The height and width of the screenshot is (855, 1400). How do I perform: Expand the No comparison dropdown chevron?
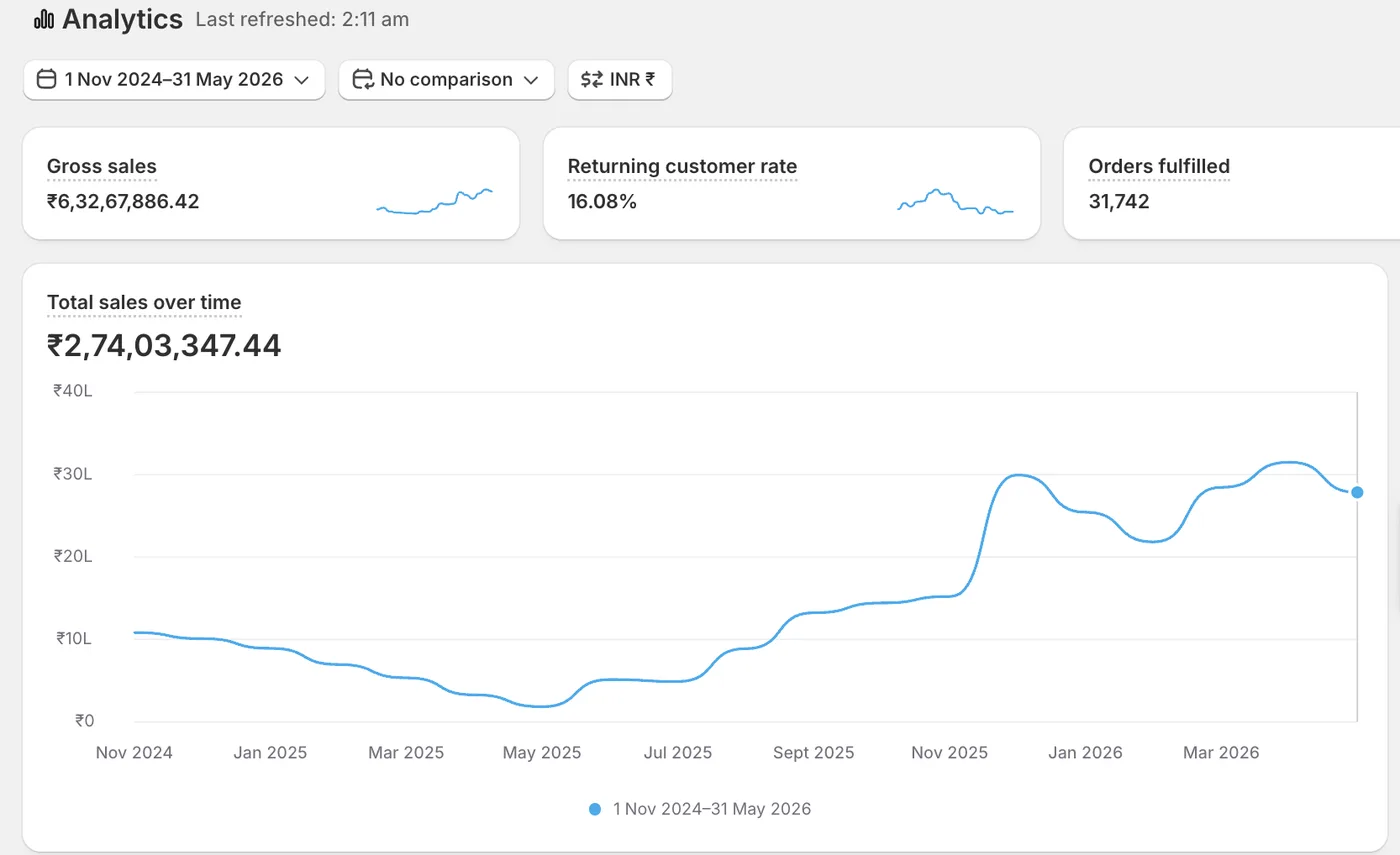[532, 80]
